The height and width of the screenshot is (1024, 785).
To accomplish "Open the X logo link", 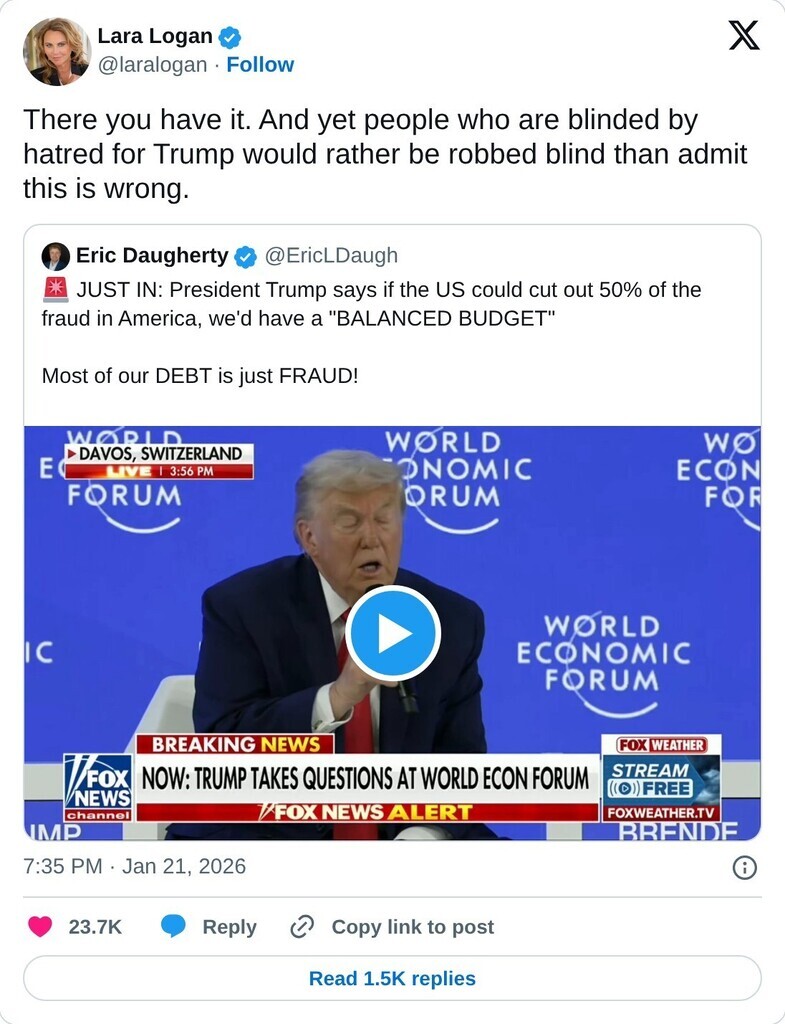I will coord(744,35).
